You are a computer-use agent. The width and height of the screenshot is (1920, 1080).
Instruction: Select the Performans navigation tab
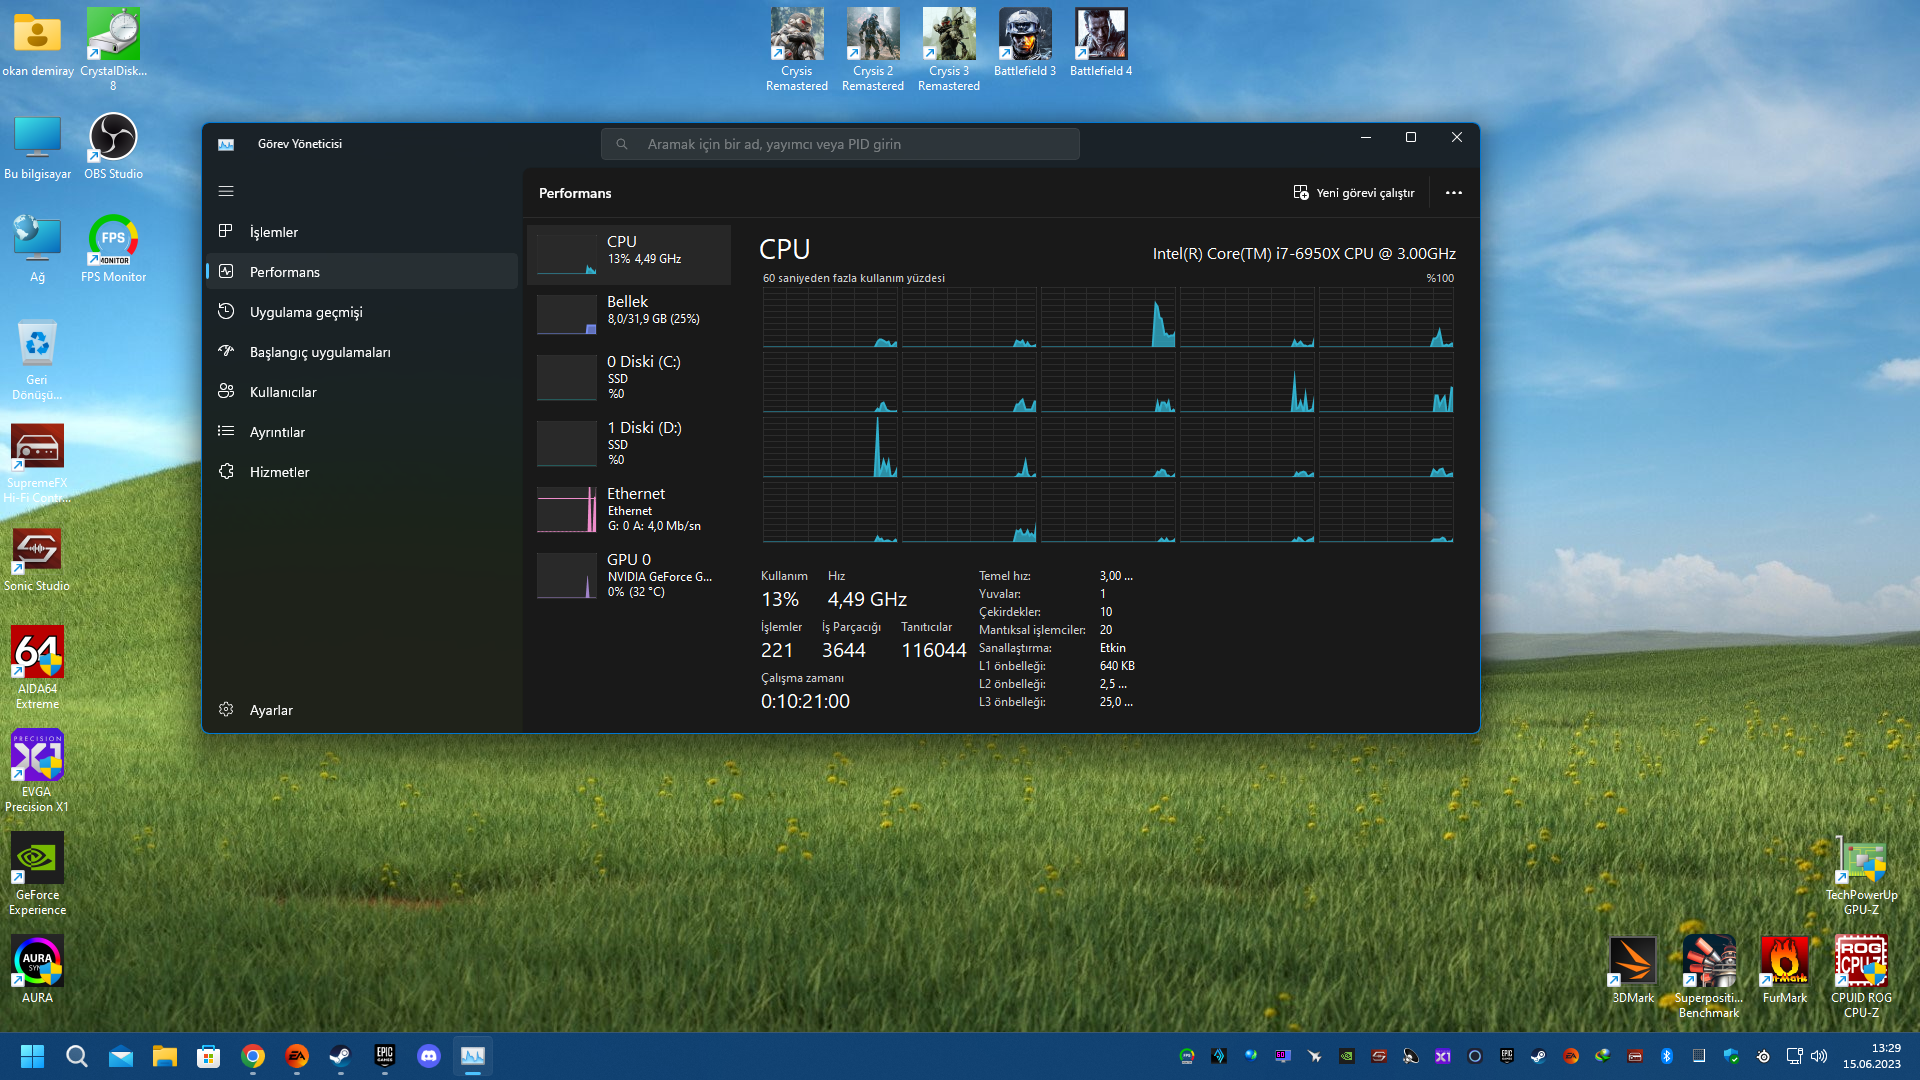(x=284, y=272)
